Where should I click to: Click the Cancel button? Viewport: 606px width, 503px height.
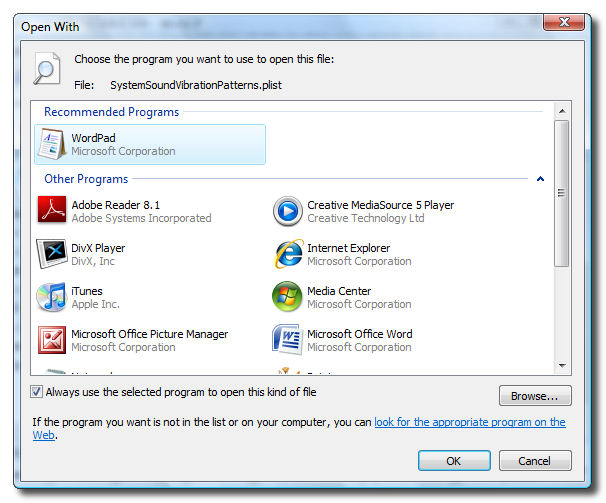coord(535,460)
